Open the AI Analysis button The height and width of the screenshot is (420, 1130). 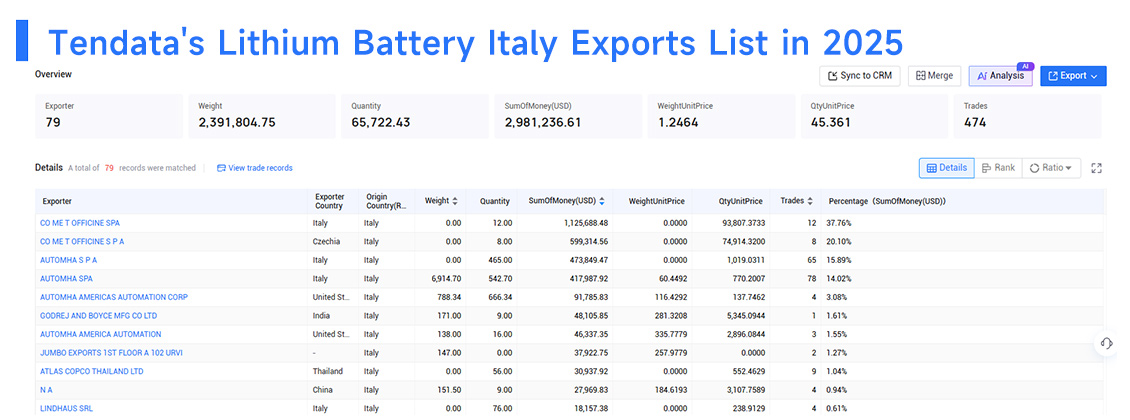[1001, 76]
